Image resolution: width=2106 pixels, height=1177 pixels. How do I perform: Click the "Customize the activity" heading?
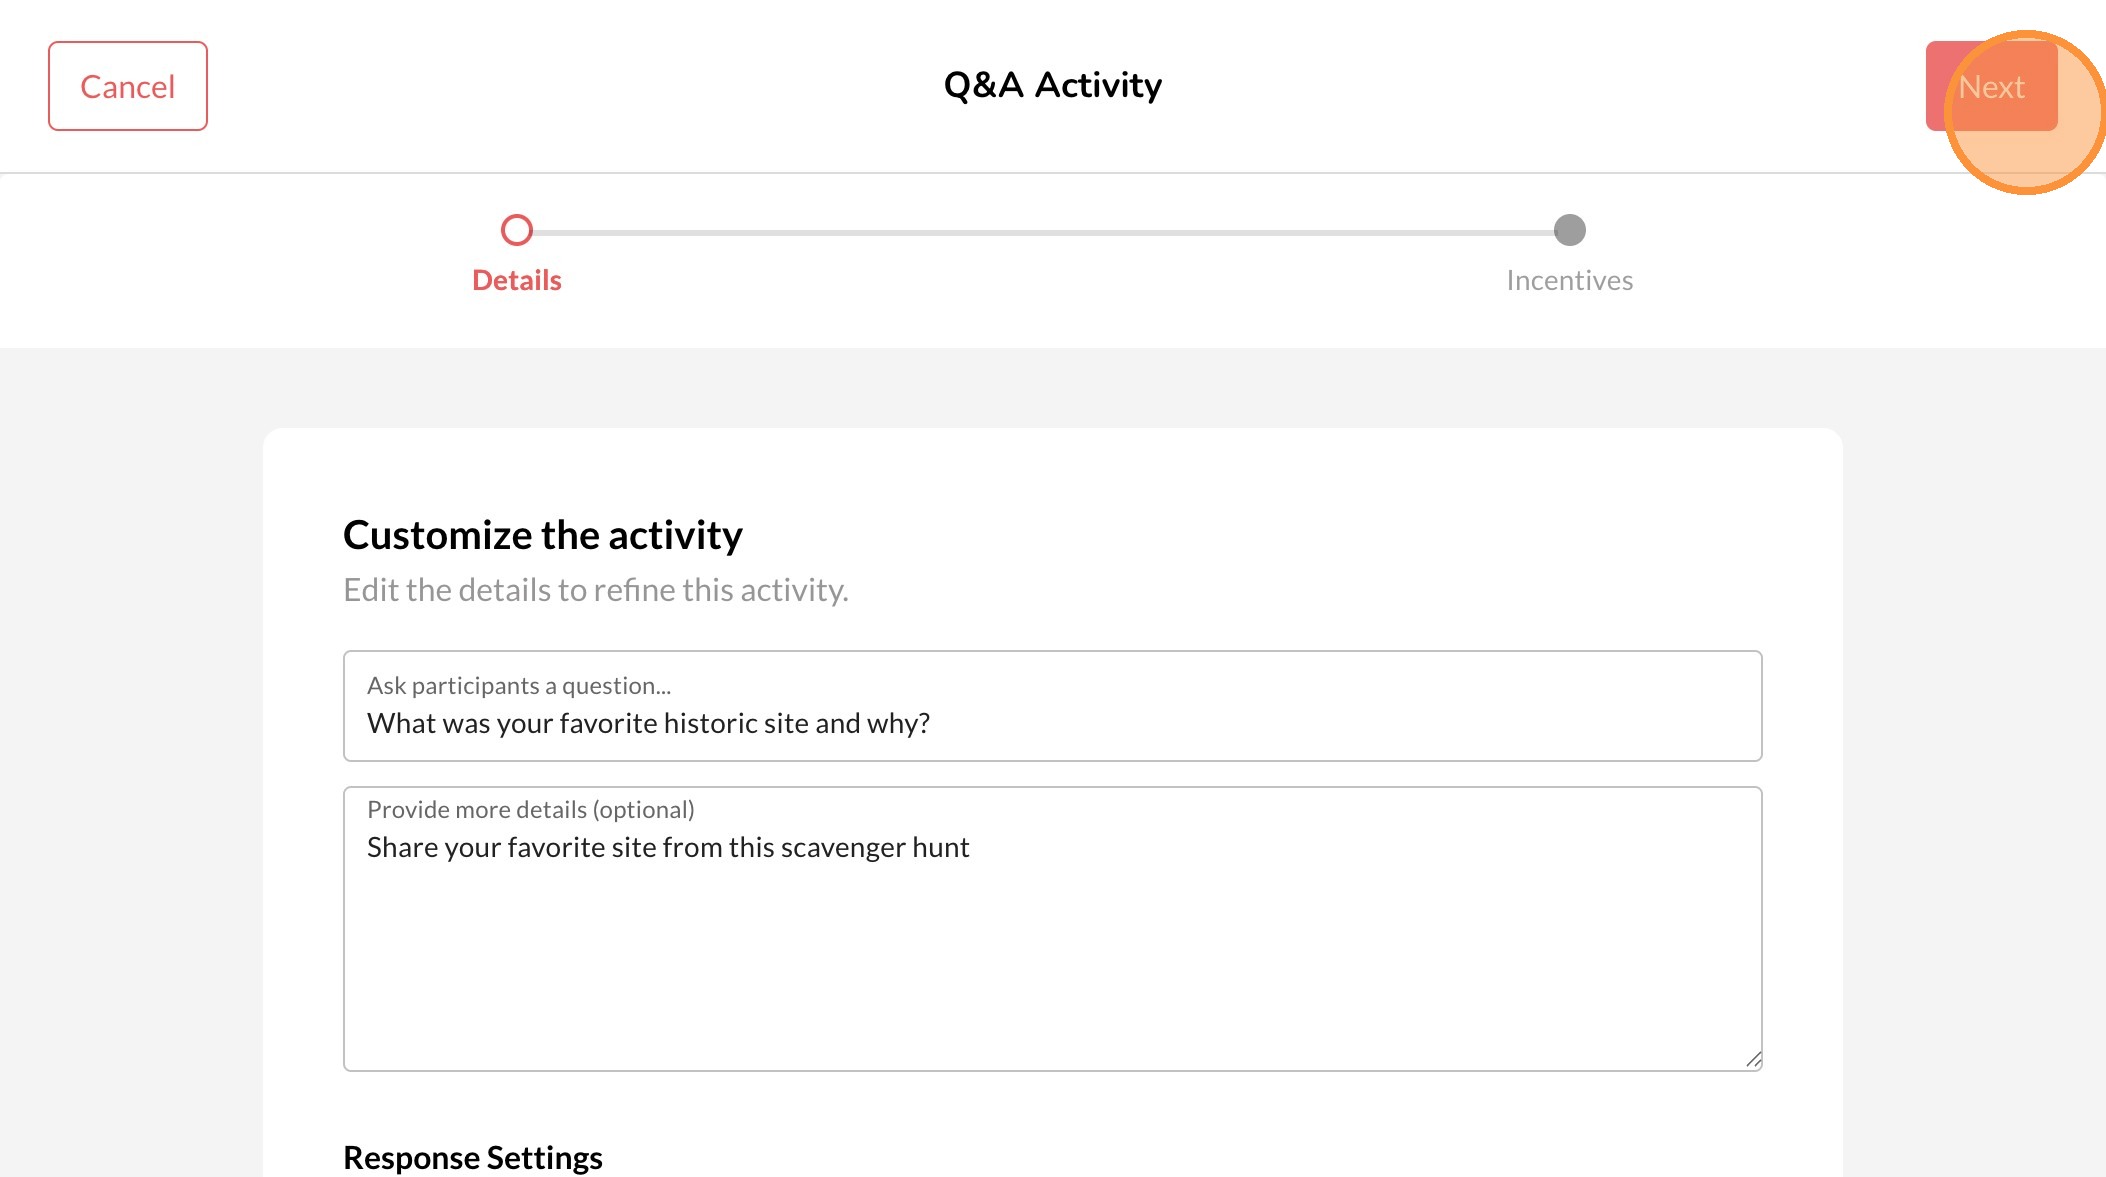click(542, 536)
